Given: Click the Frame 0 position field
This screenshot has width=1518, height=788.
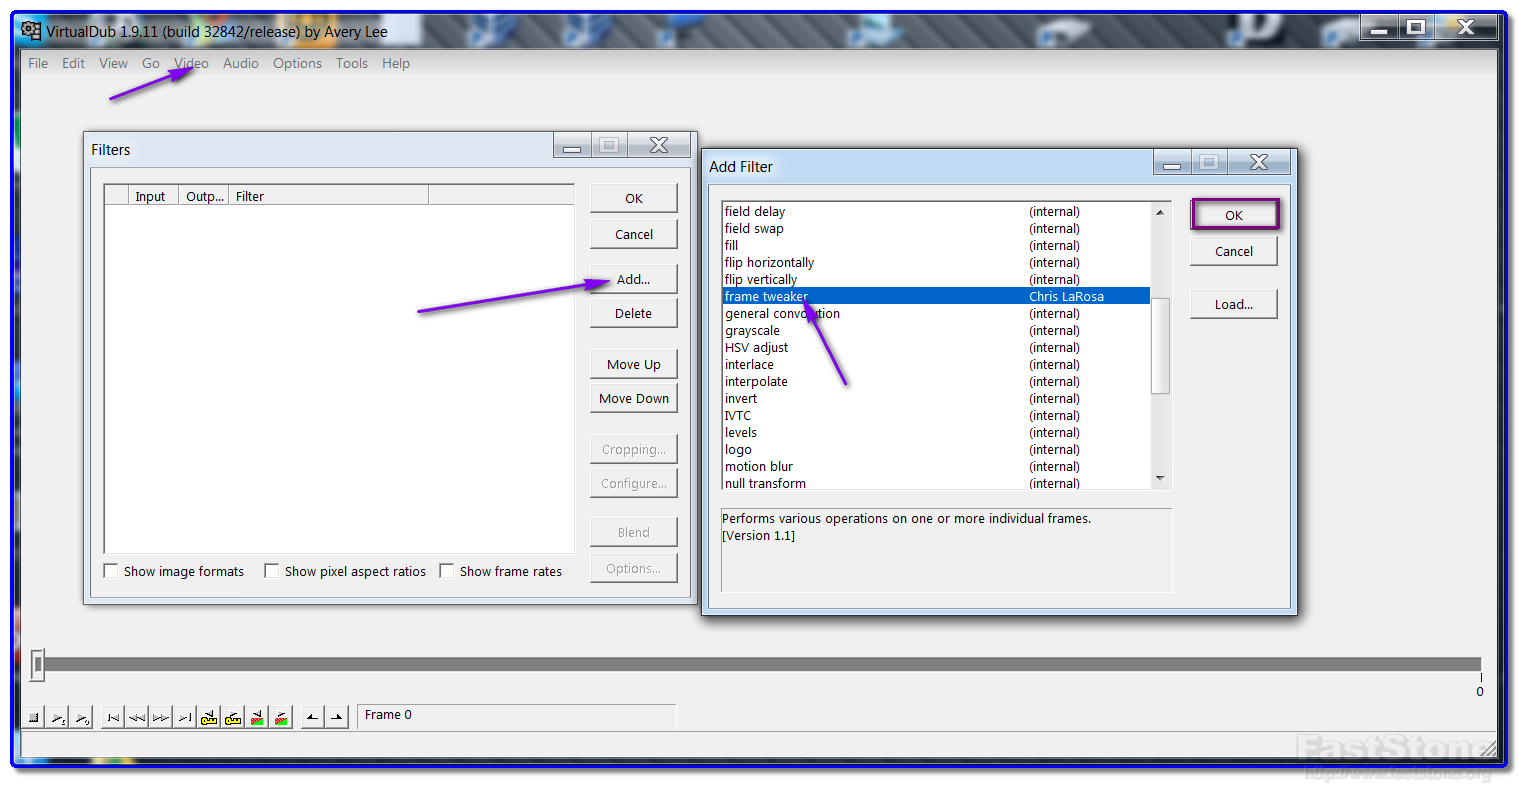Looking at the screenshot, I should 516,715.
